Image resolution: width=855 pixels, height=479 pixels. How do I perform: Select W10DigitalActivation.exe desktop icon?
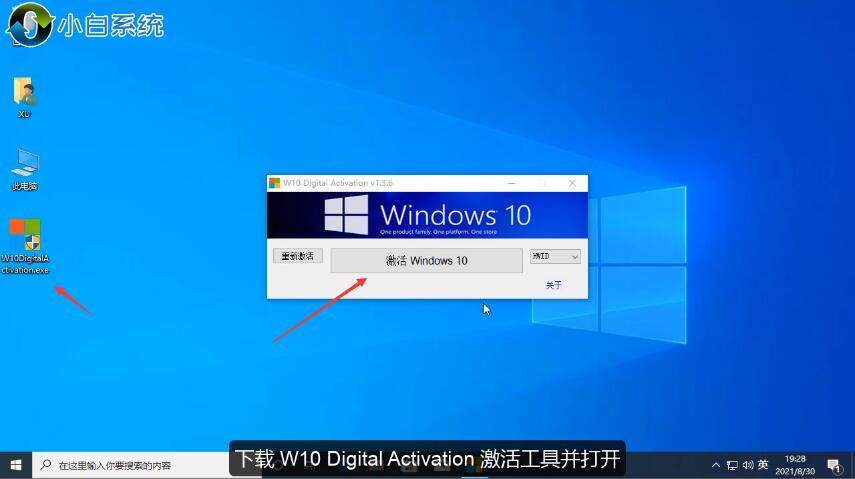coord(25,246)
